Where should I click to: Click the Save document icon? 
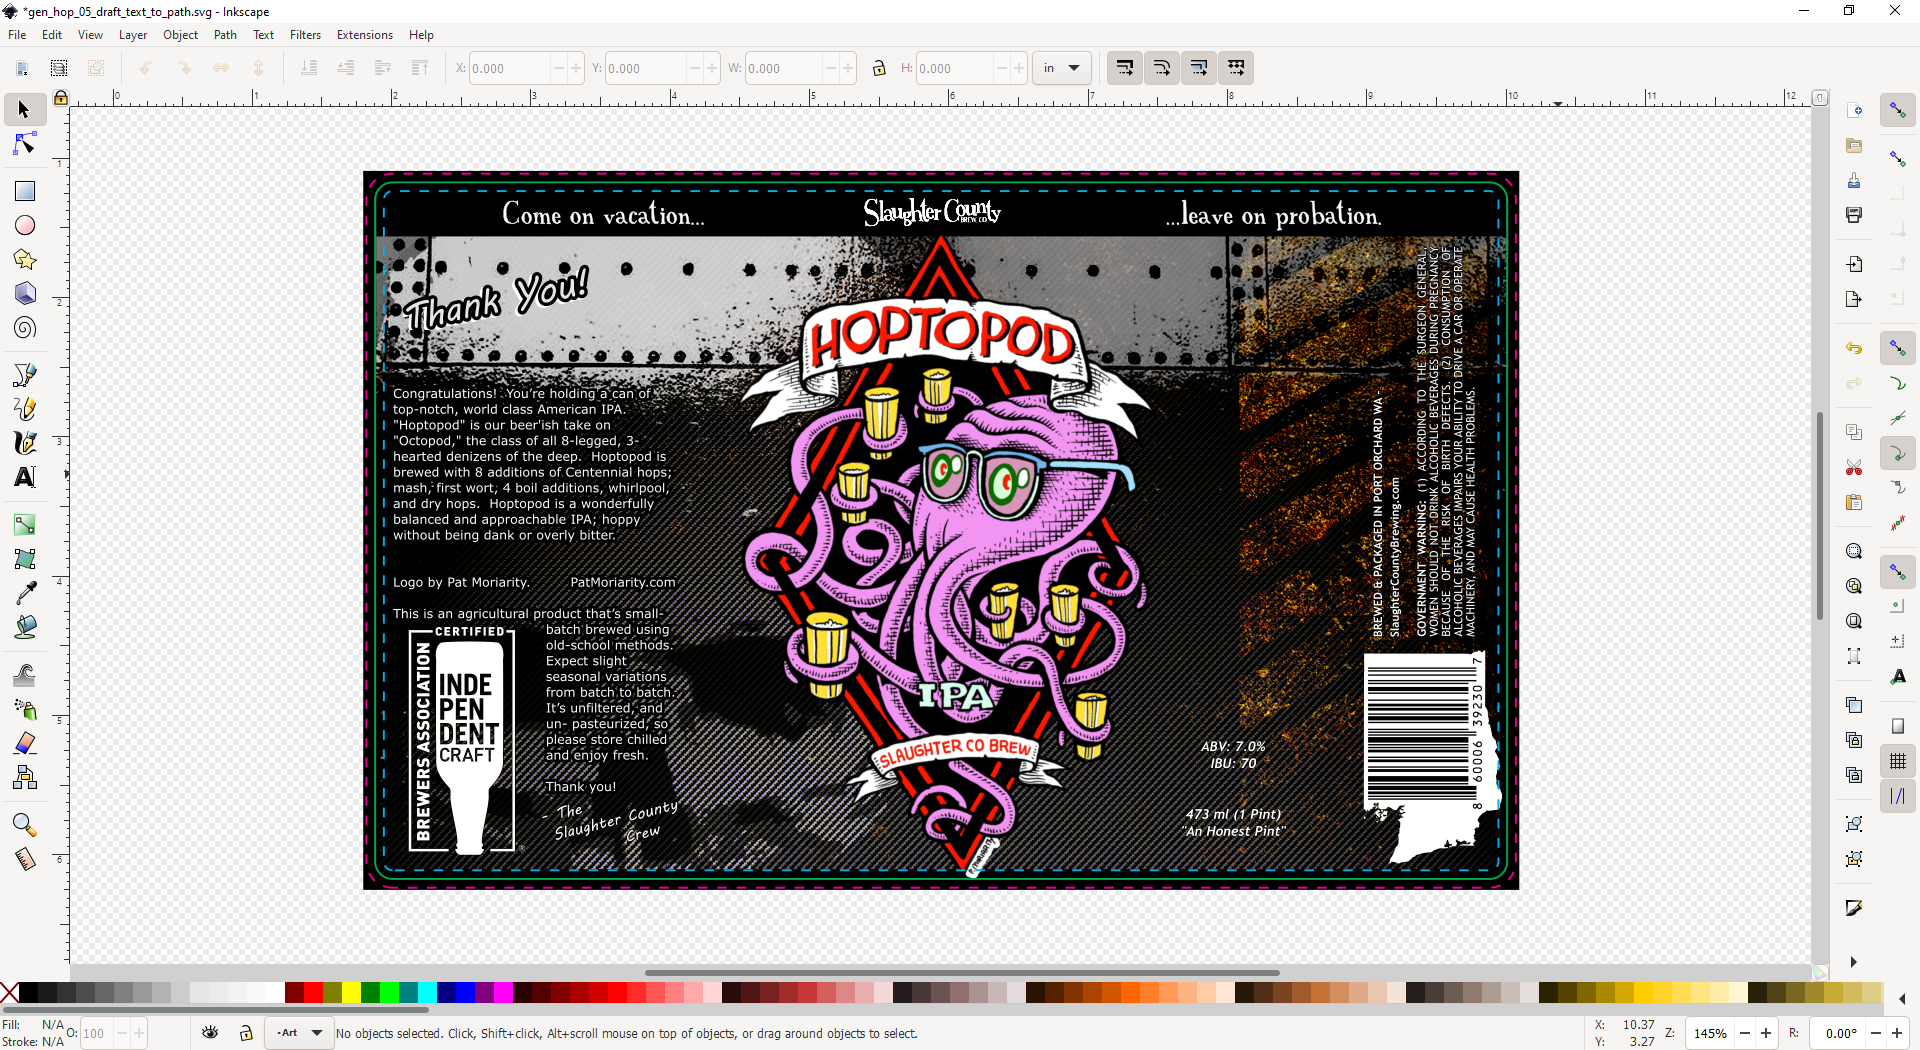pyautogui.click(x=1854, y=180)
